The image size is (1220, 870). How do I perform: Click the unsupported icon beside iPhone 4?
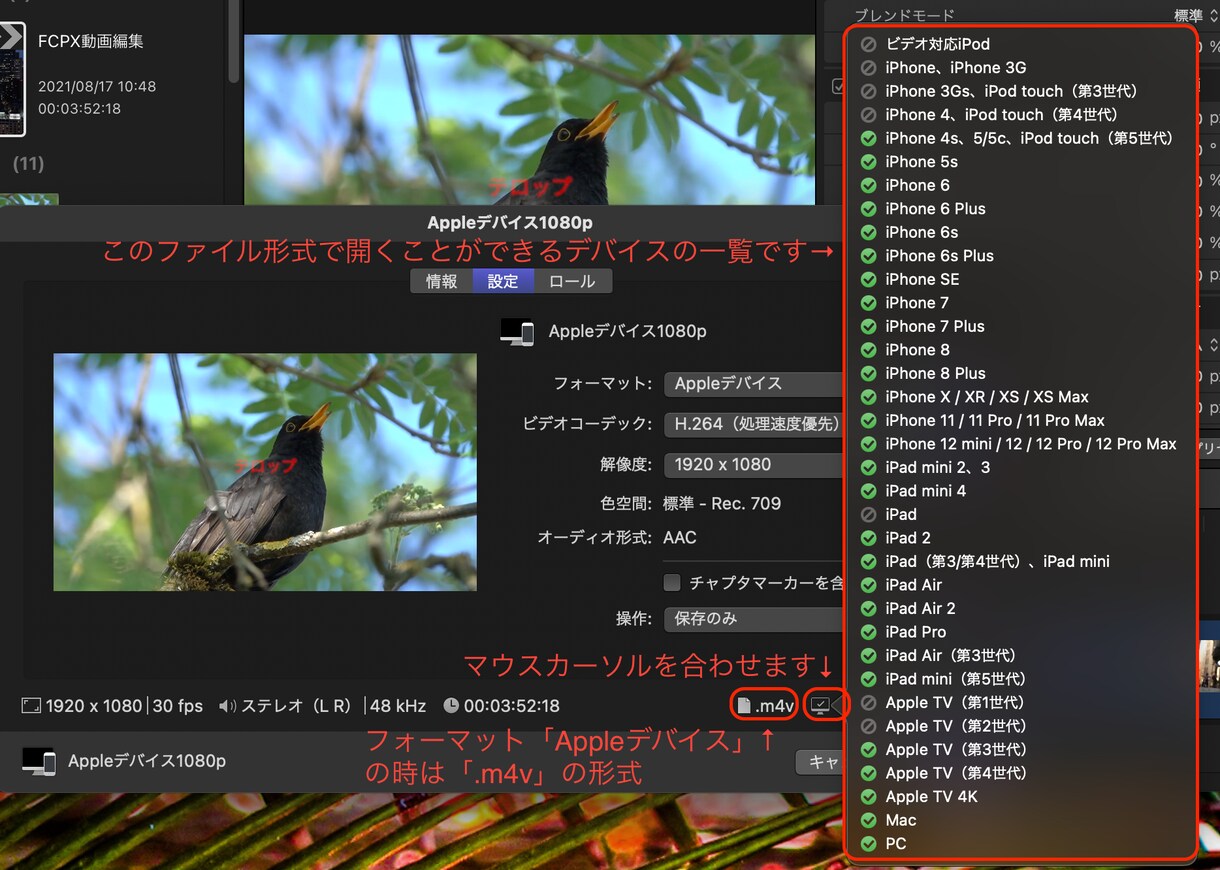pyautogui.click(x=868, y=115)
